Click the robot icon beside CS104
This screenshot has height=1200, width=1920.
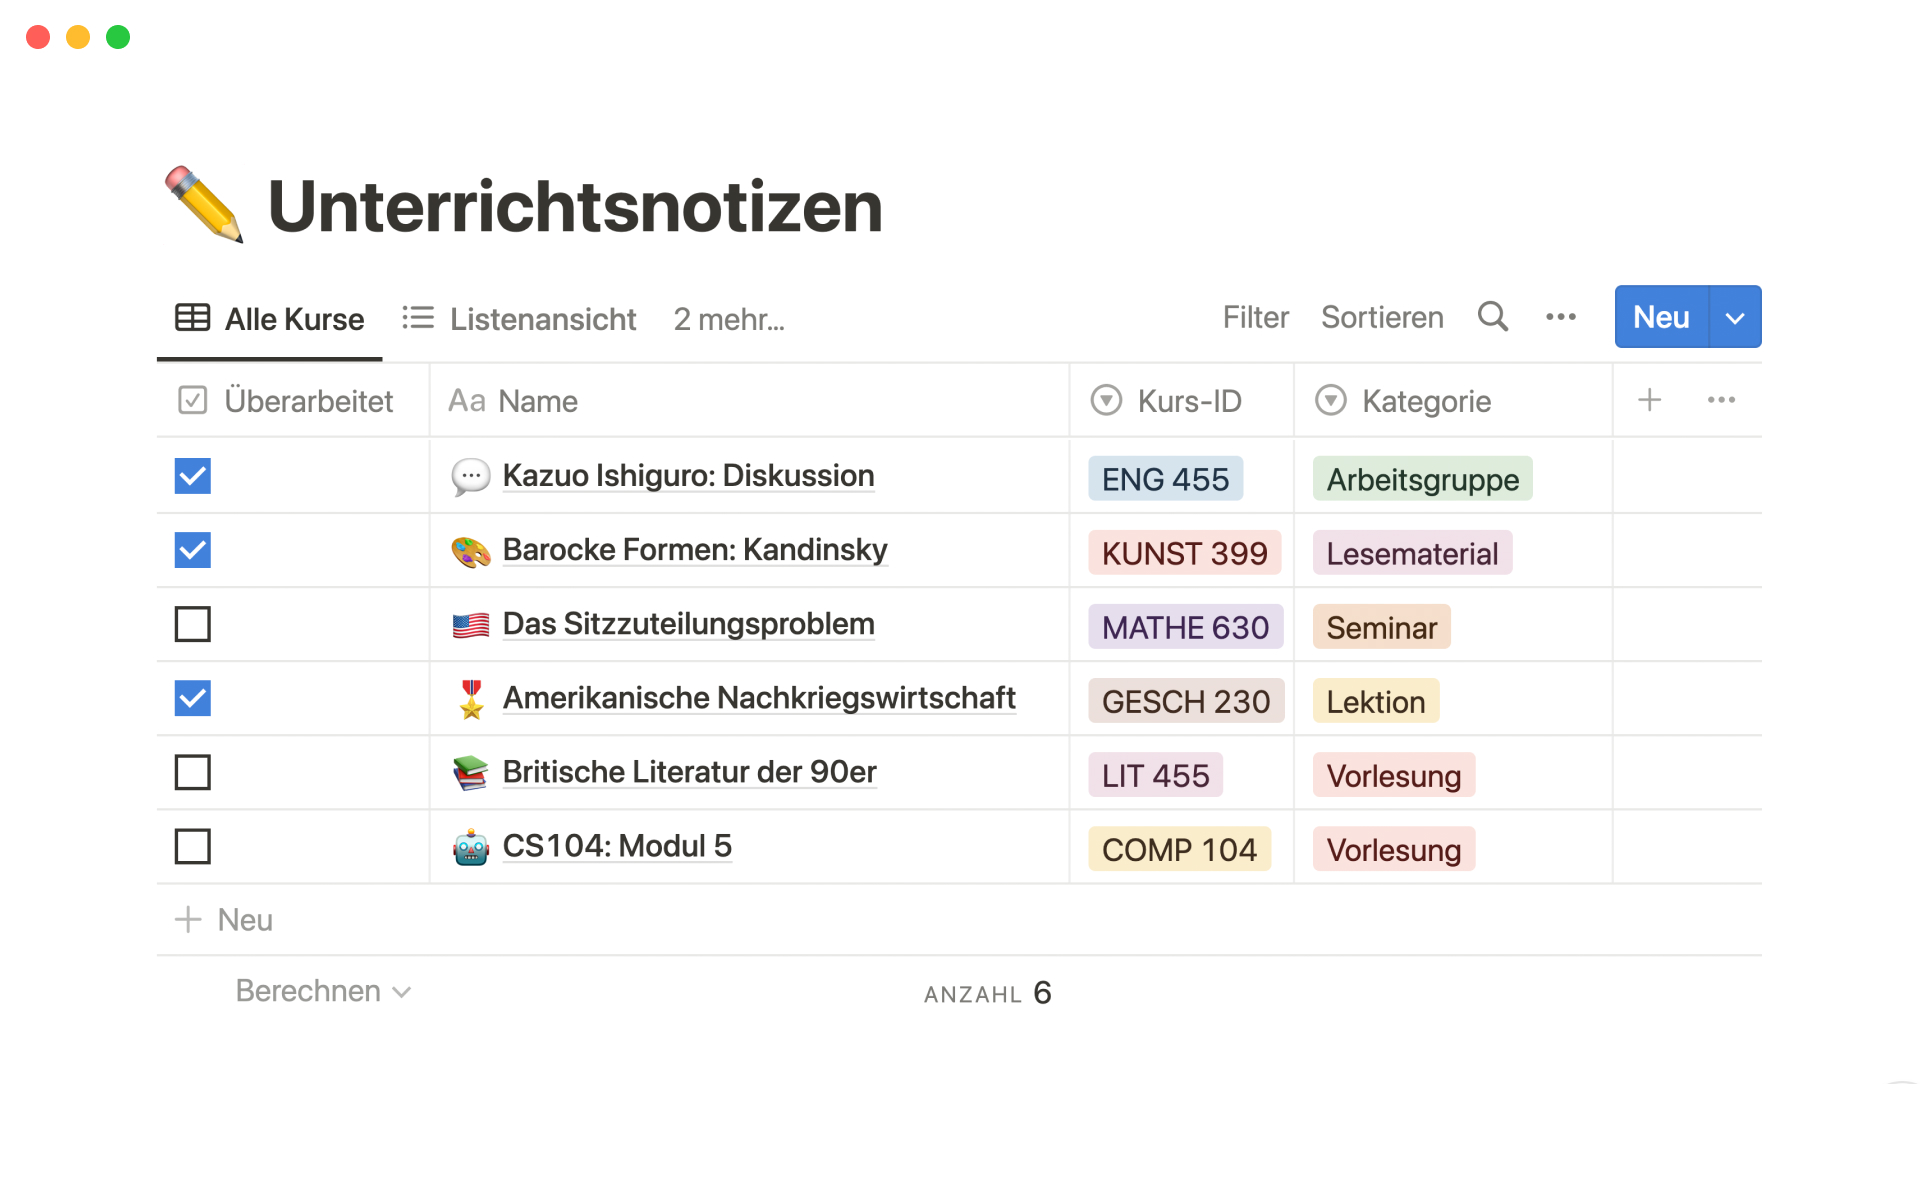[x=471, y=848]
